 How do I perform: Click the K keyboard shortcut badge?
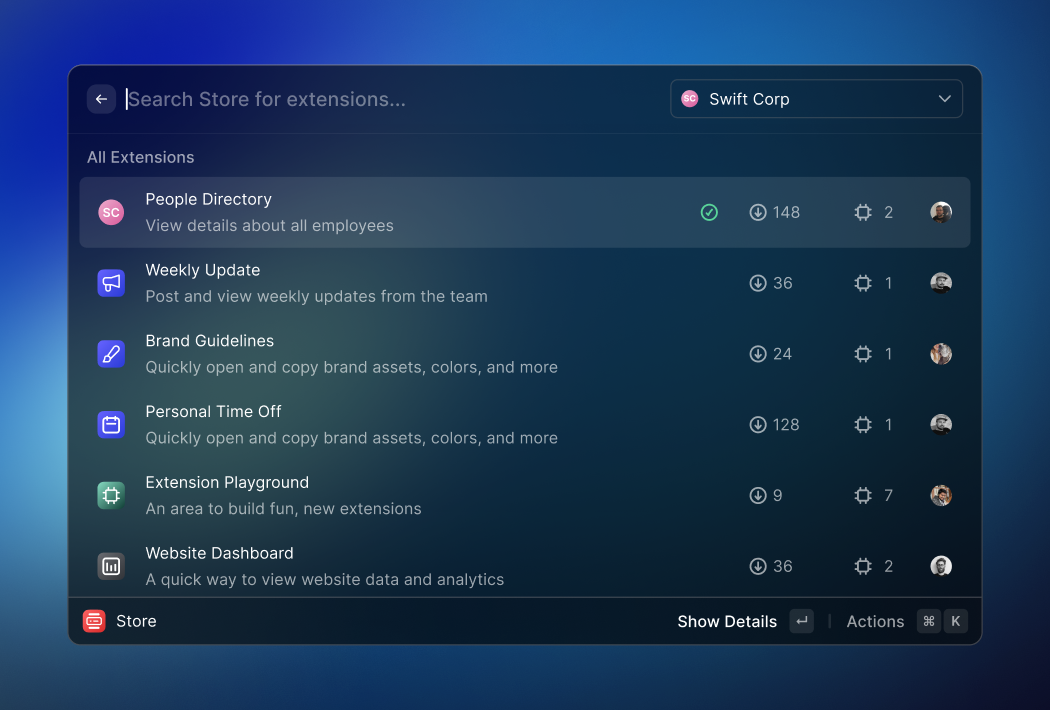(956, 621)
